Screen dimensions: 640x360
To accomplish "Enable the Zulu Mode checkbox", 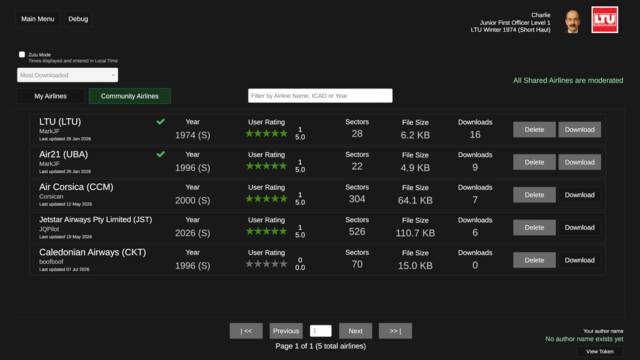I will pos(22,54).
